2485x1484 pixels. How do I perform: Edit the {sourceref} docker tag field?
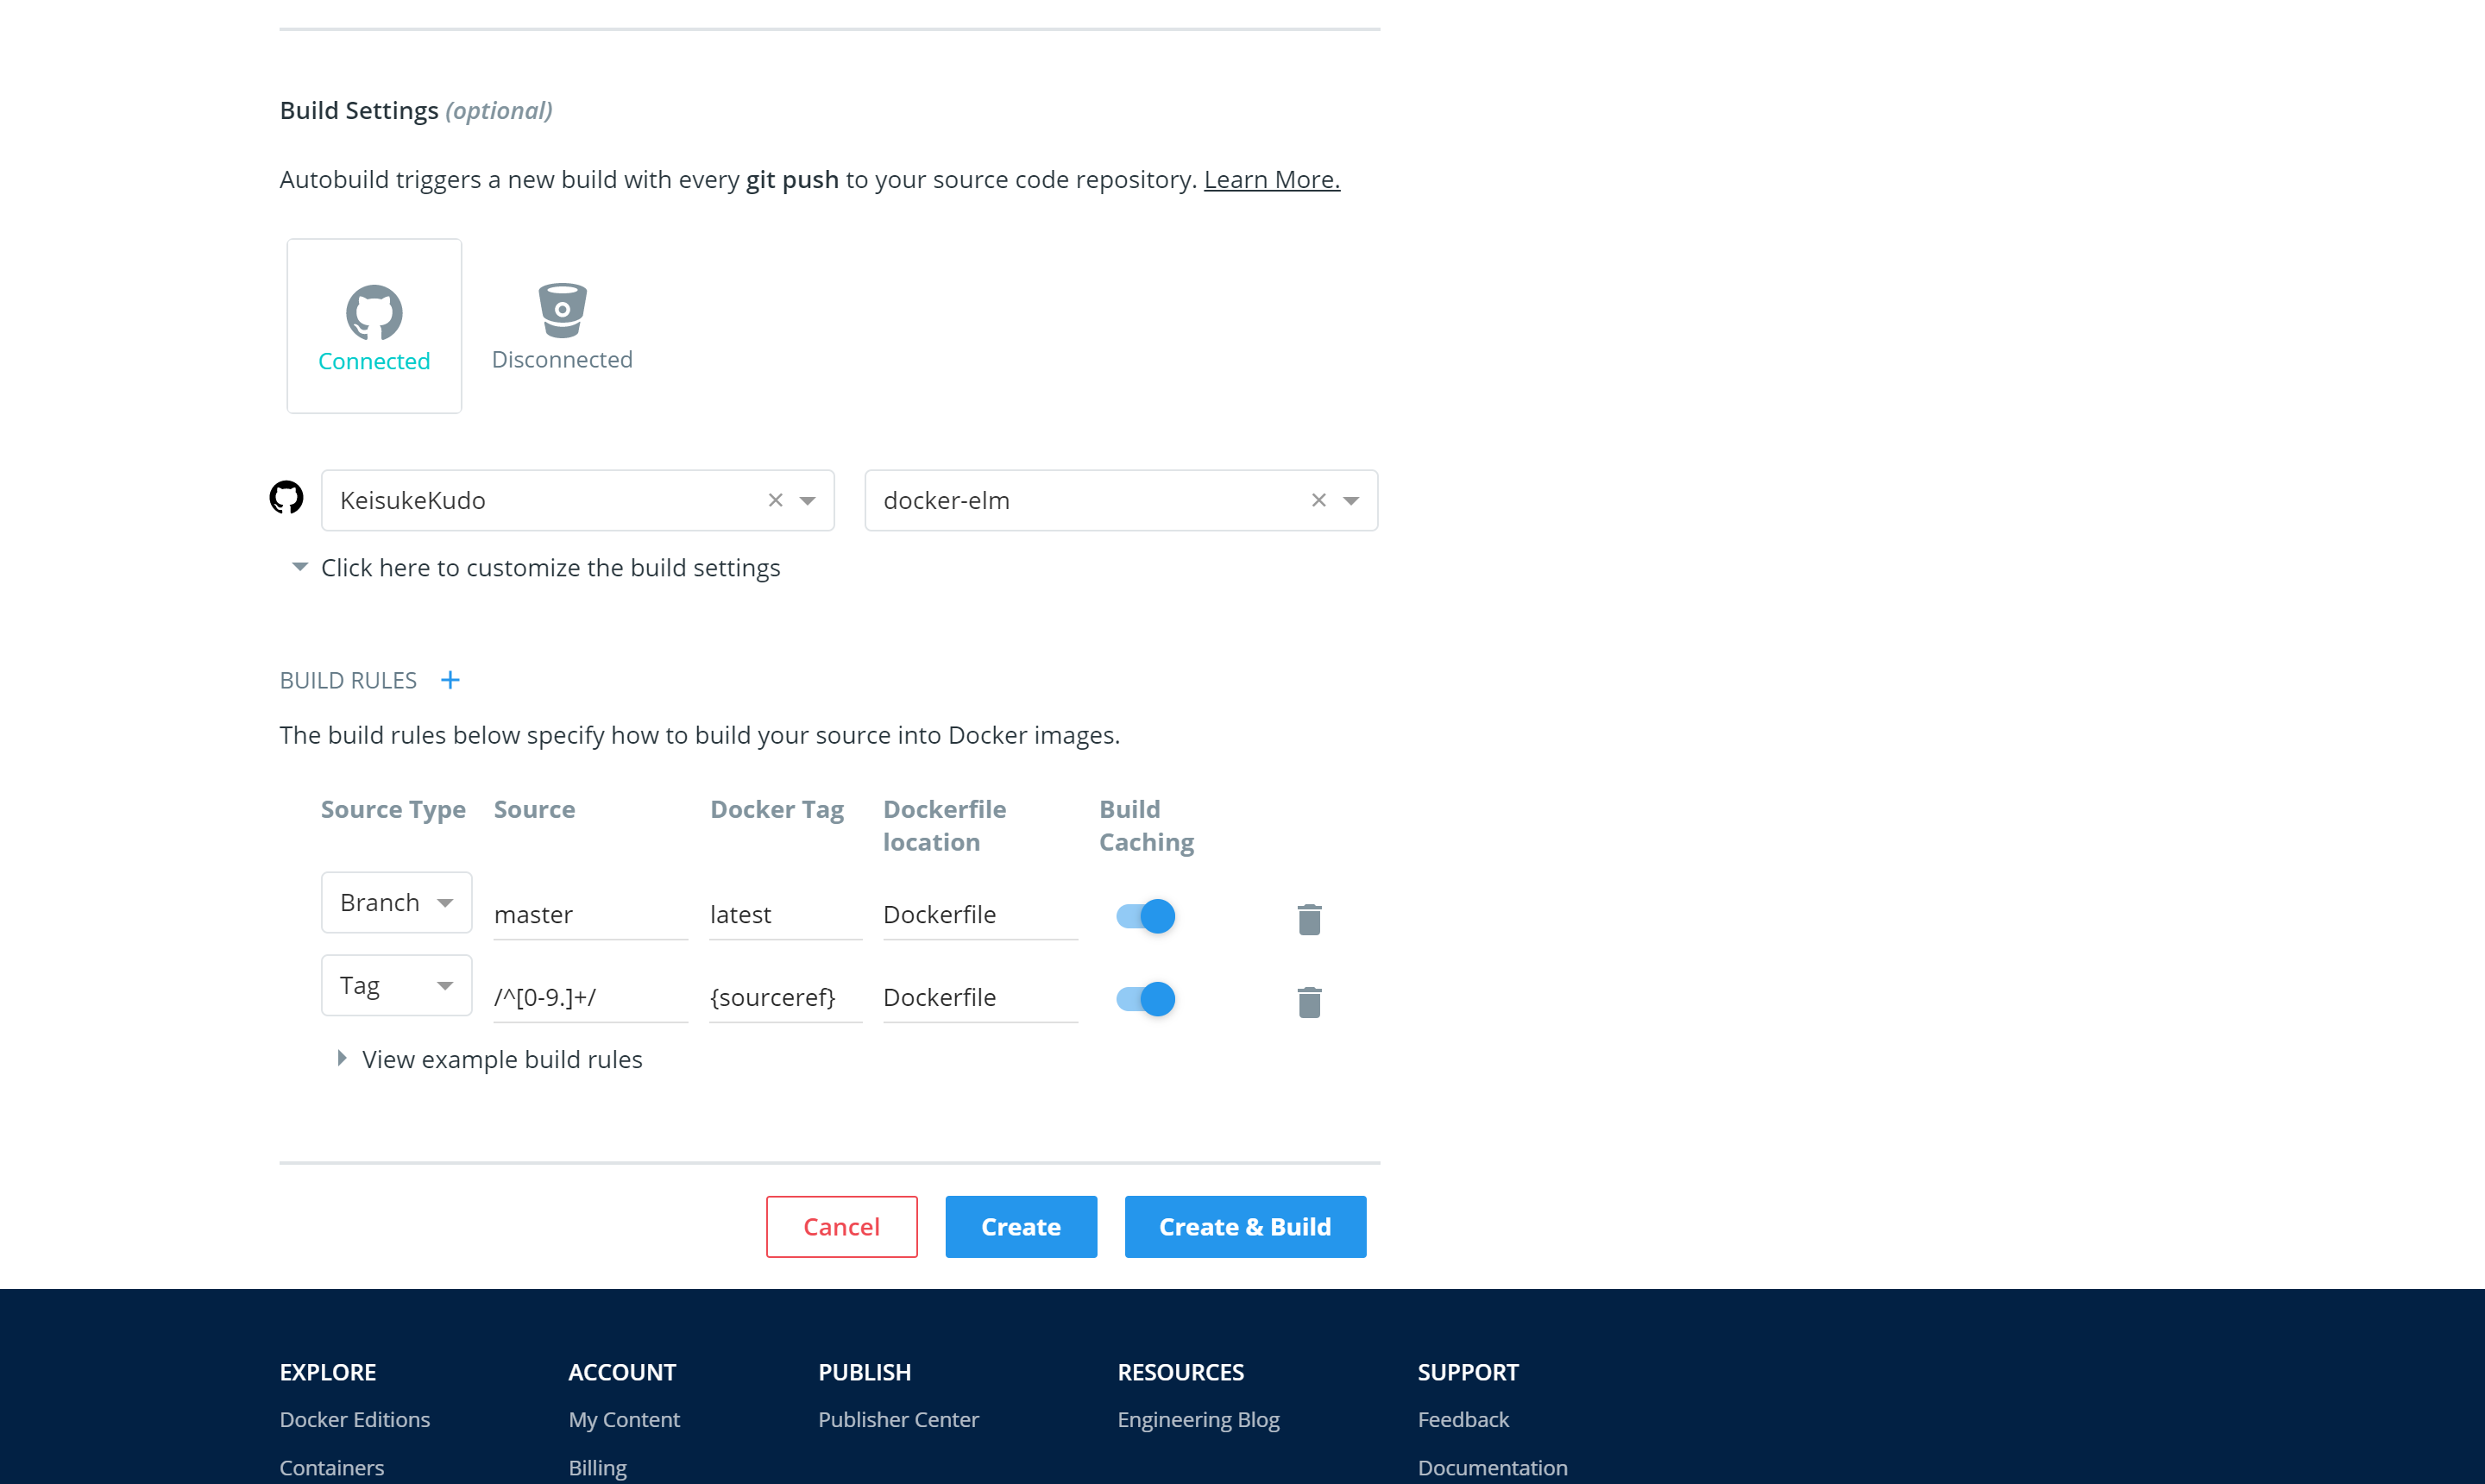click(x=785, y=998)
